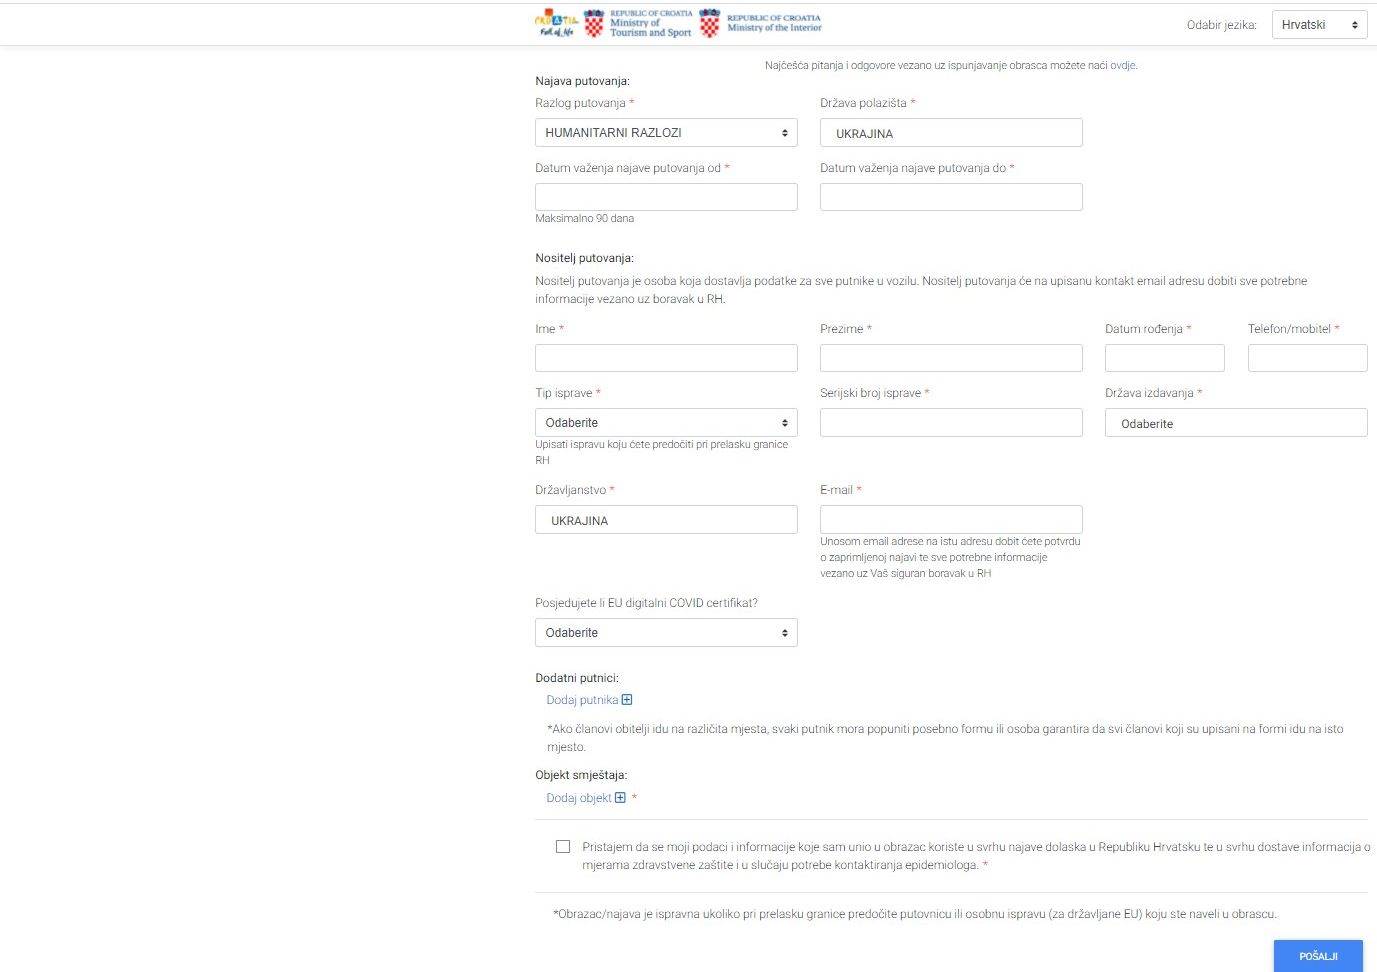
Task: Follow the 'ovdje' FAQ link
Action: pos(1122,66)
